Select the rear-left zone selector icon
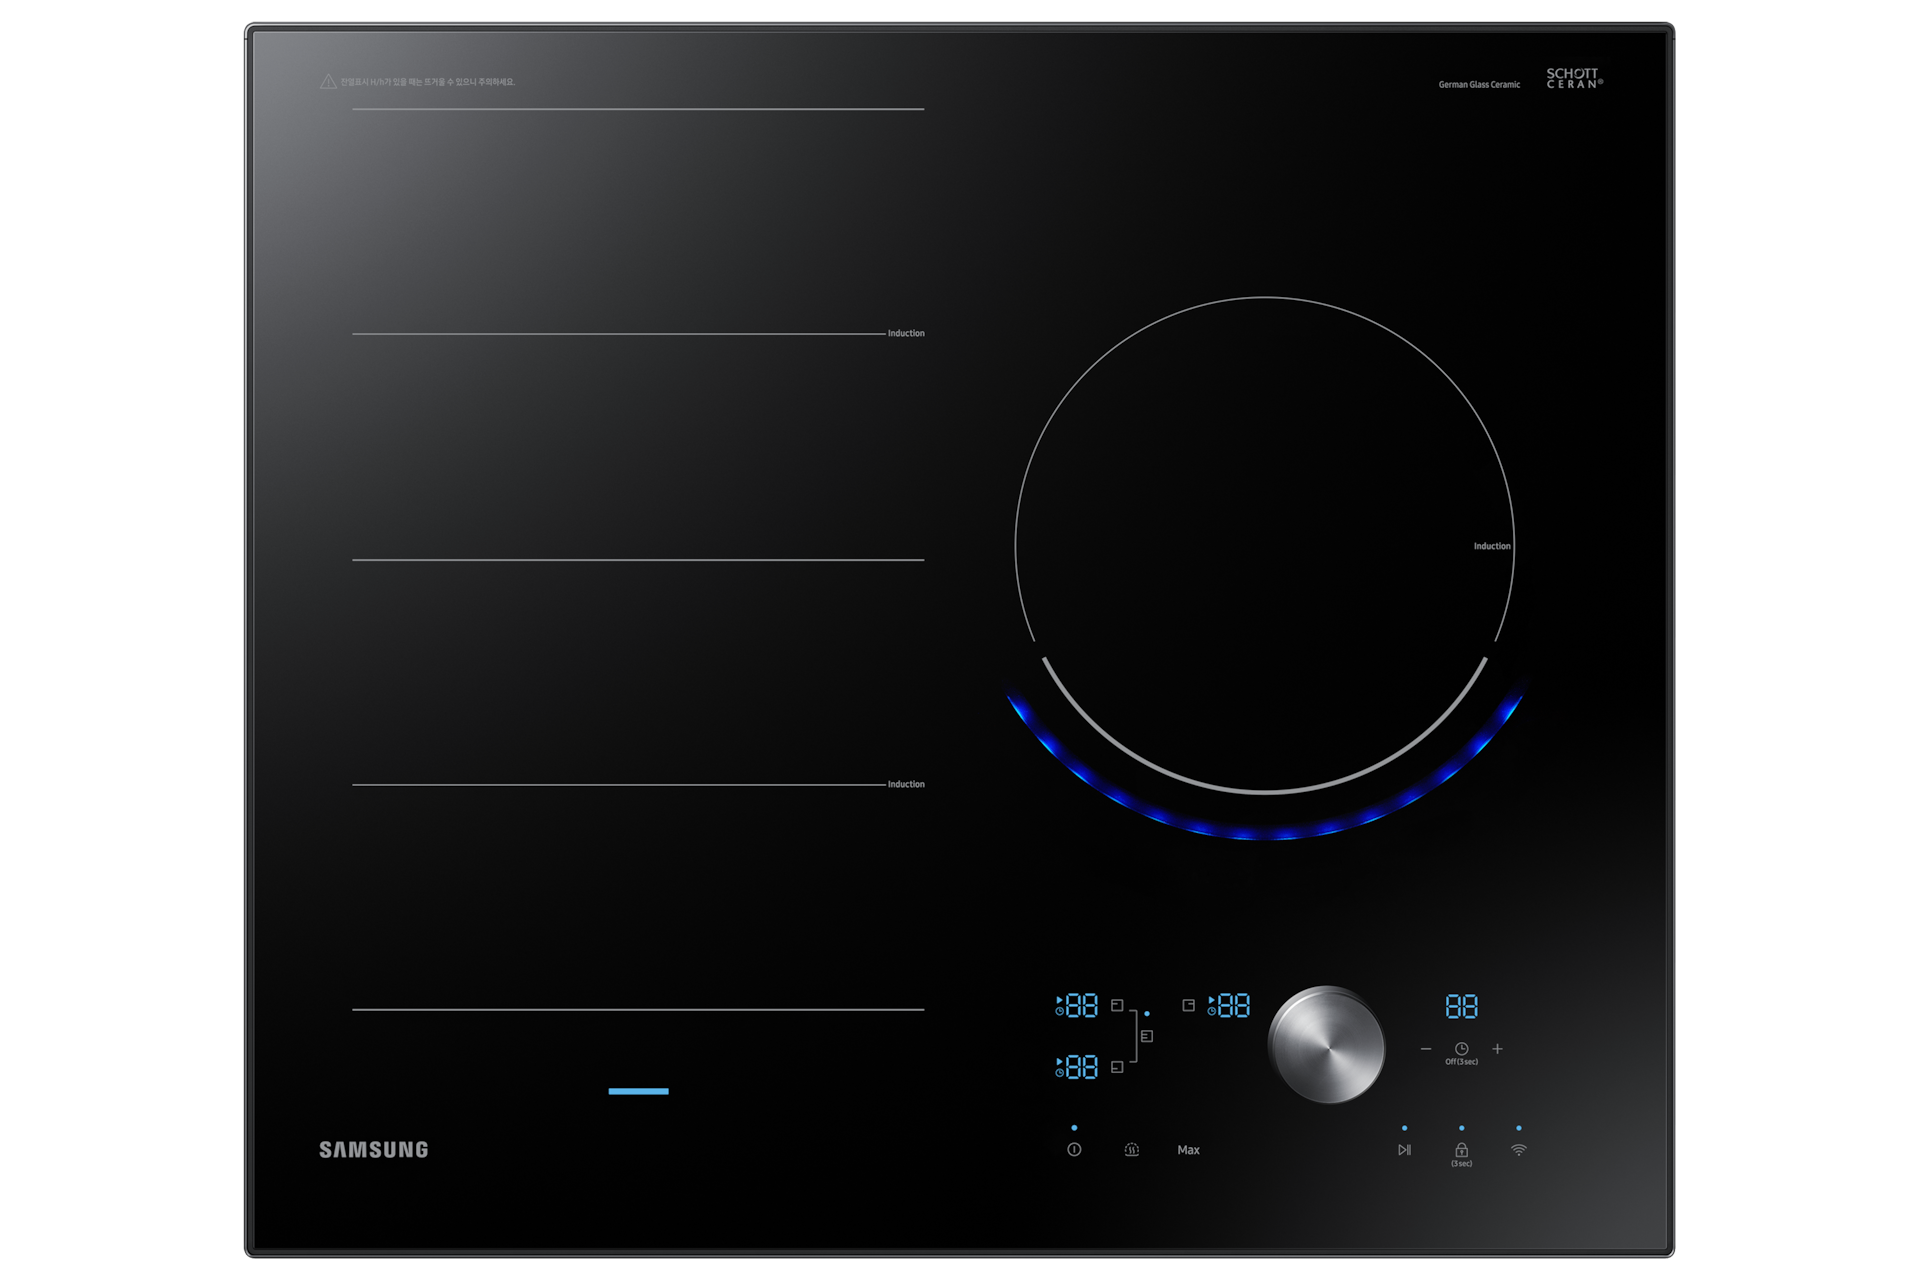Image resolution: width=1920 pixels, height=1280 pixels. (x=1117, y=1005)
